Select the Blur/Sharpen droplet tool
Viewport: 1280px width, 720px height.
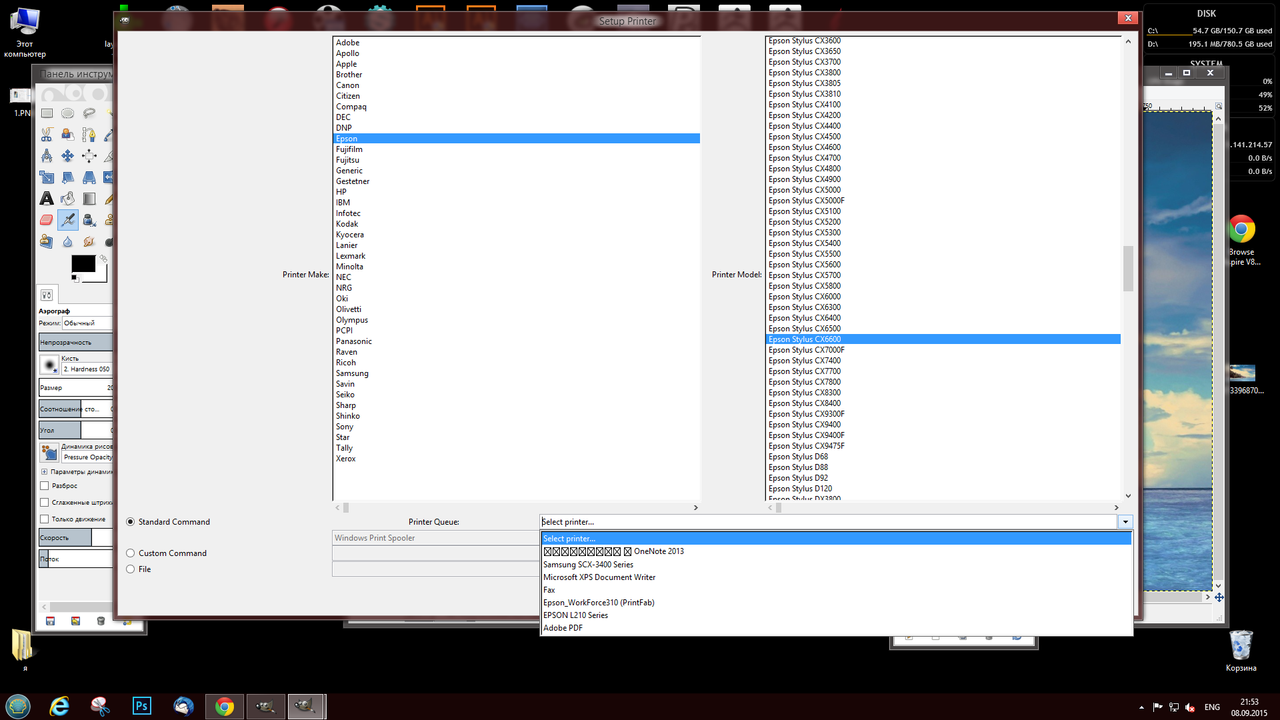[x=67, y=241]
